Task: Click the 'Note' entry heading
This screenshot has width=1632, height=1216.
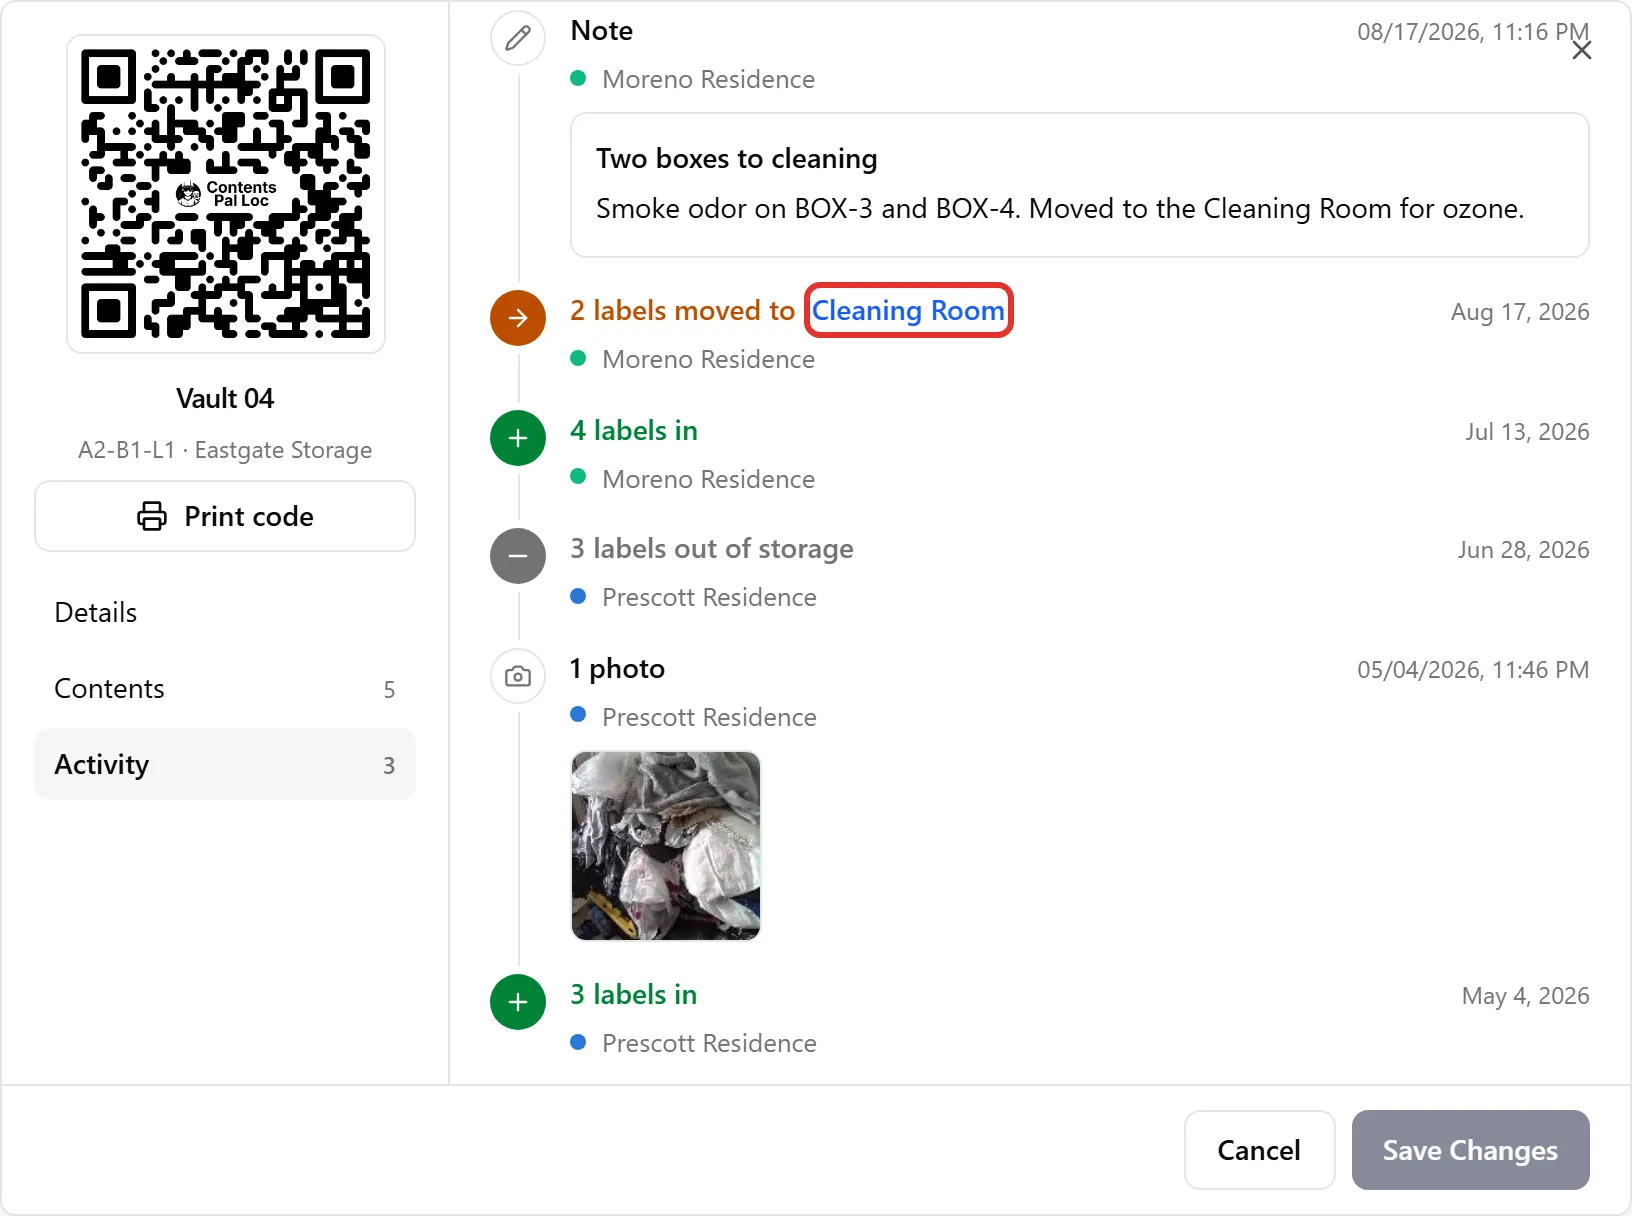Action: tap(602, 31)
